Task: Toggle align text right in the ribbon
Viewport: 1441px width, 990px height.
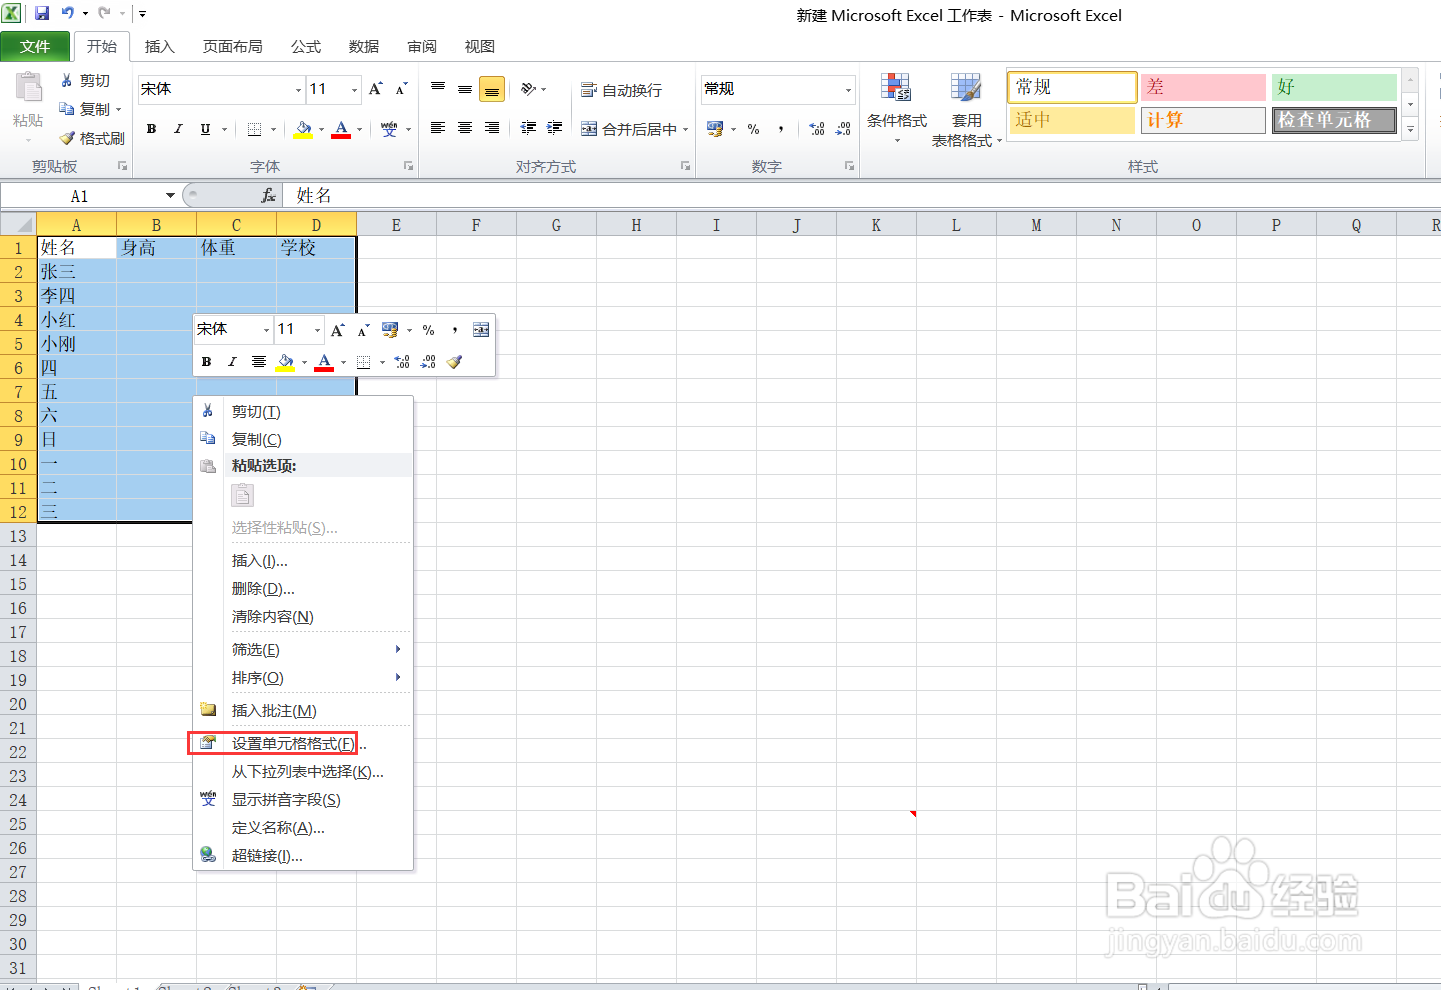Action: 492,128
